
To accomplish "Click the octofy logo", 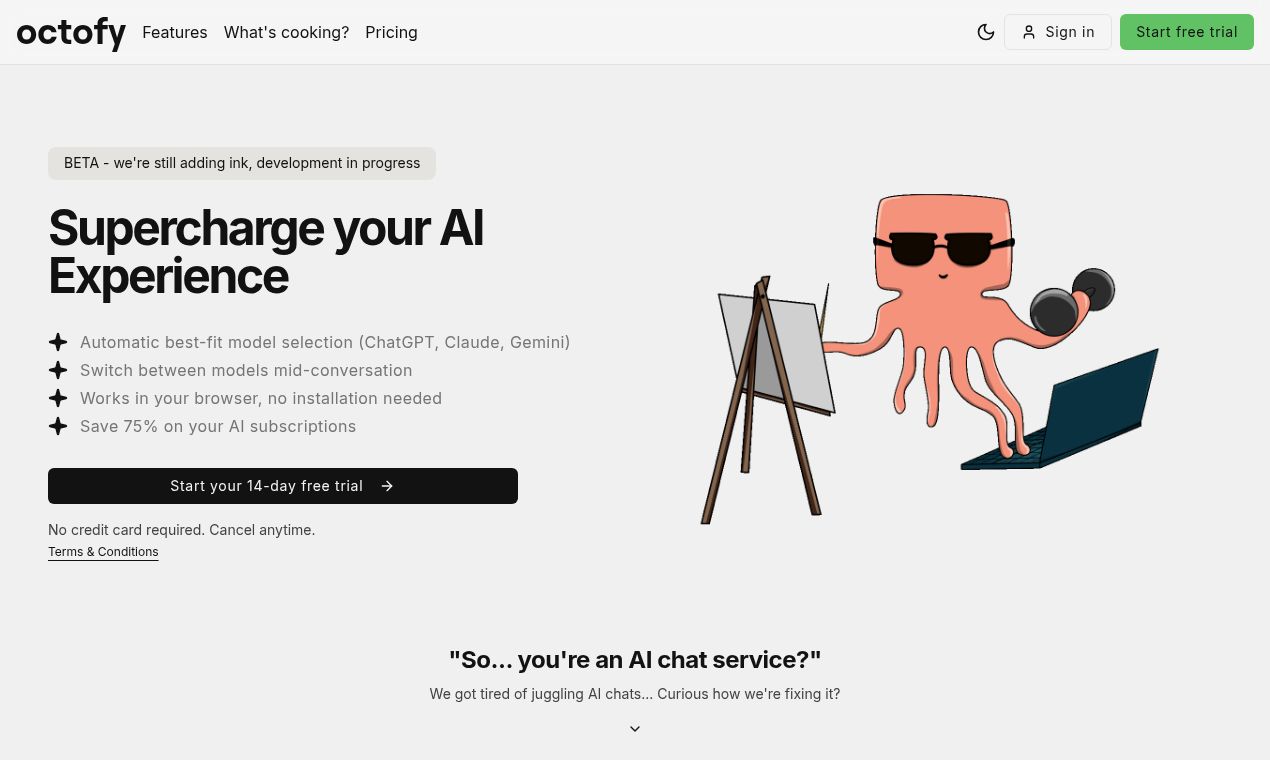I will click(x=71, y=32).
